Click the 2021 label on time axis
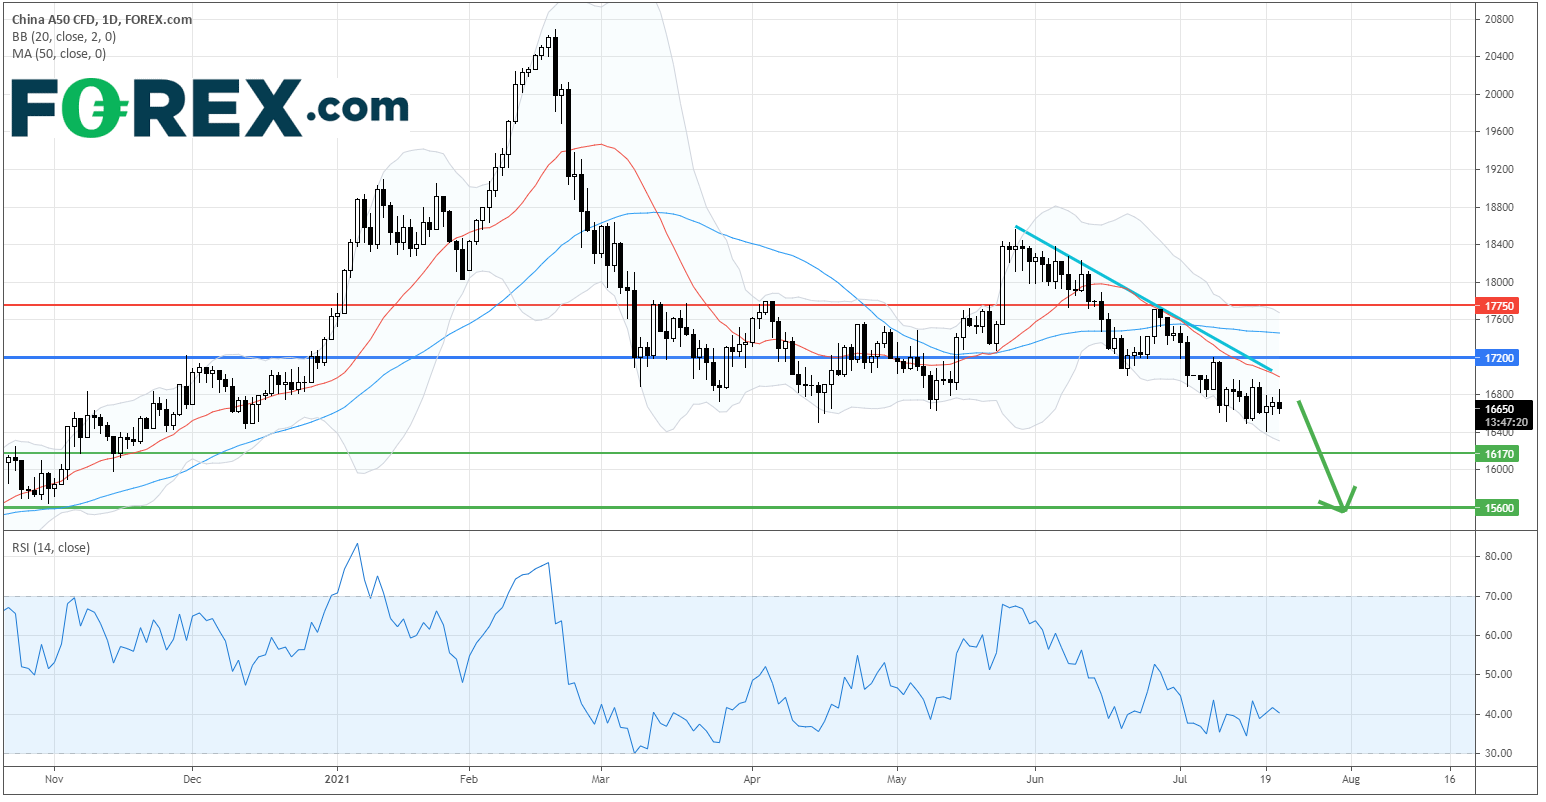This screenshot has width=1546, height=802. [338, 777]
